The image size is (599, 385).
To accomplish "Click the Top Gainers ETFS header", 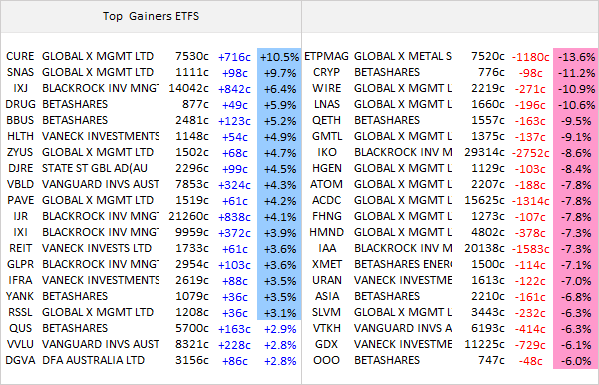I will click(151, 16).
